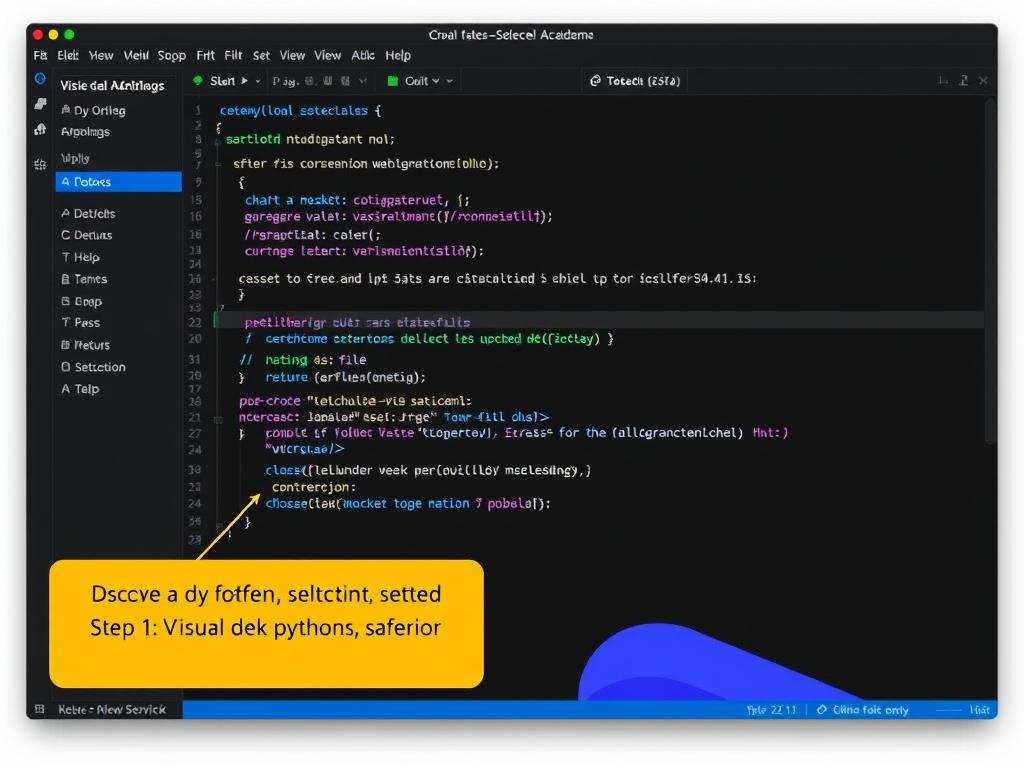This screenshot has height=768, width=1024.
Task: Click the status bar left corner icon
Action: 39,709
